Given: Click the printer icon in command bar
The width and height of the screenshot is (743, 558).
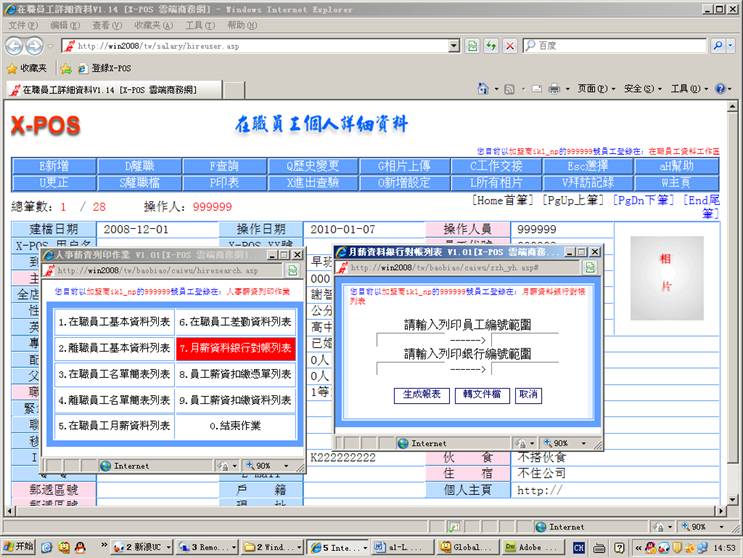Looking at the screenshot, I should (x=554, y=89).
